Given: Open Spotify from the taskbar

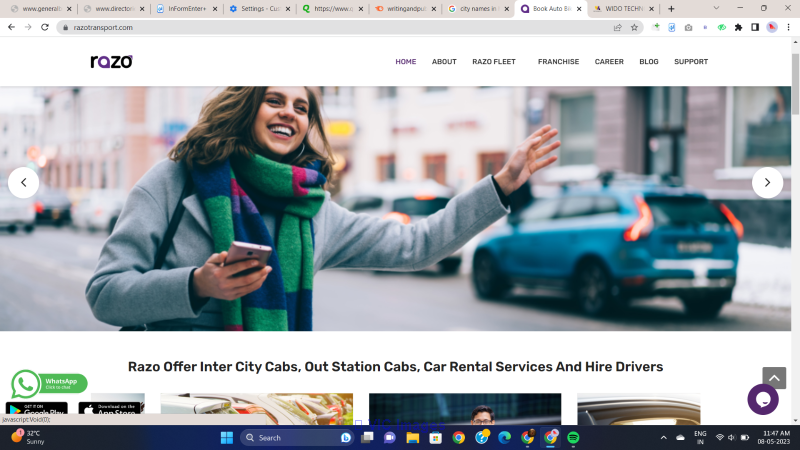Looking at the screenshot, I should coord(573,438).
